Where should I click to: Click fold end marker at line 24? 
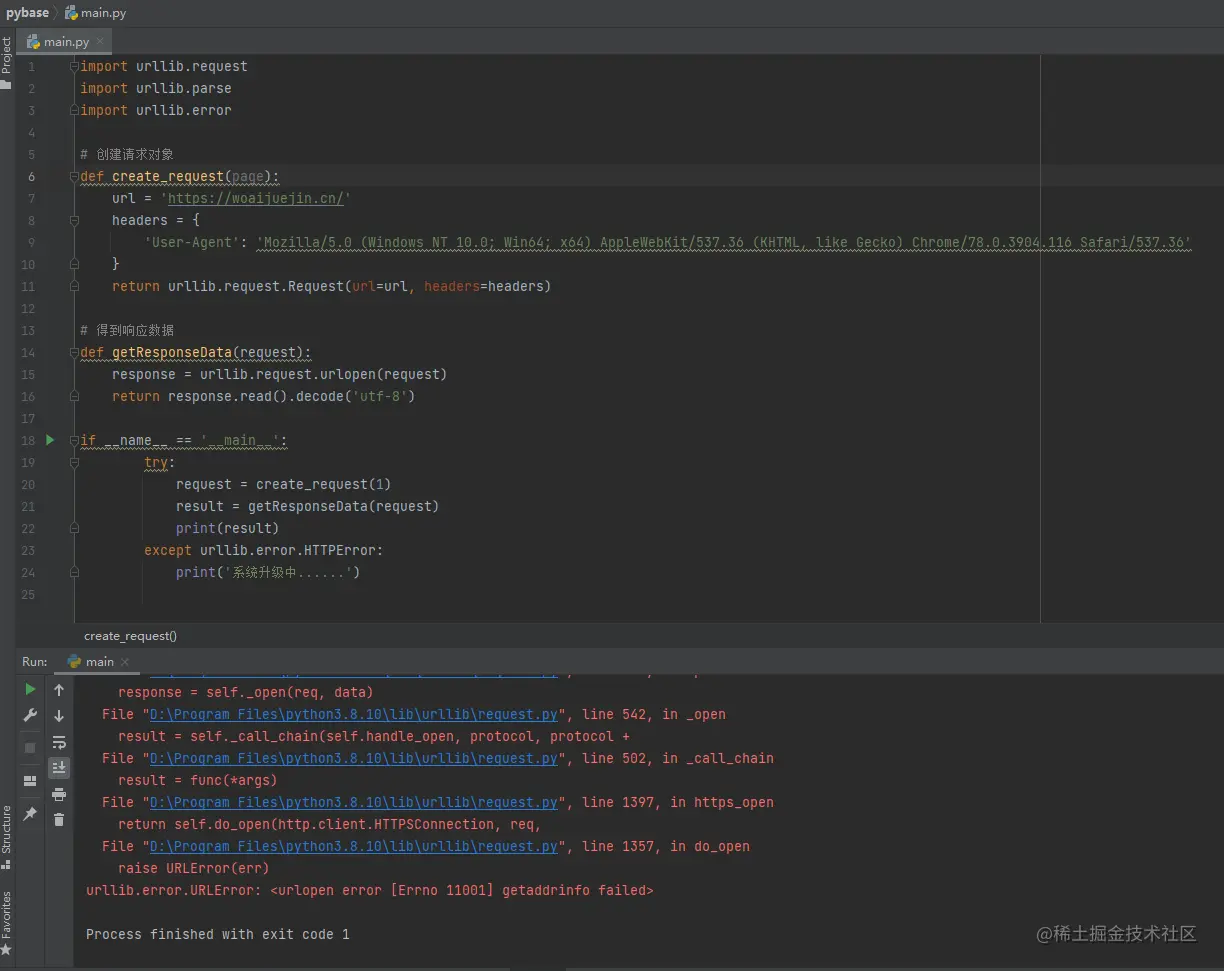[x=75, y=572]
